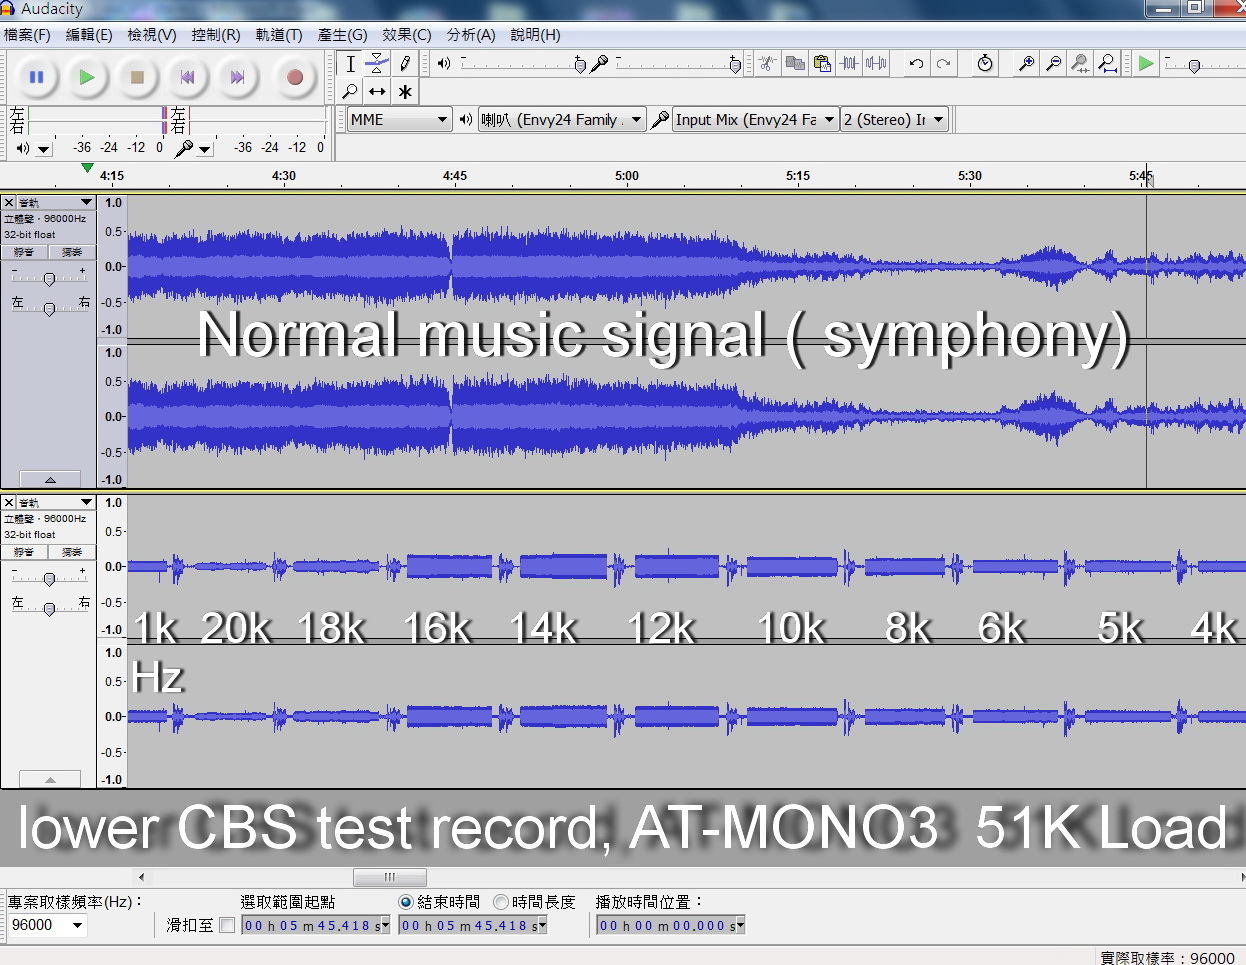Open the 2 (Stereo) channels dropdown
Image resolution: width=1246 pixels, height=965 pixels.
(x=894, y=120)
